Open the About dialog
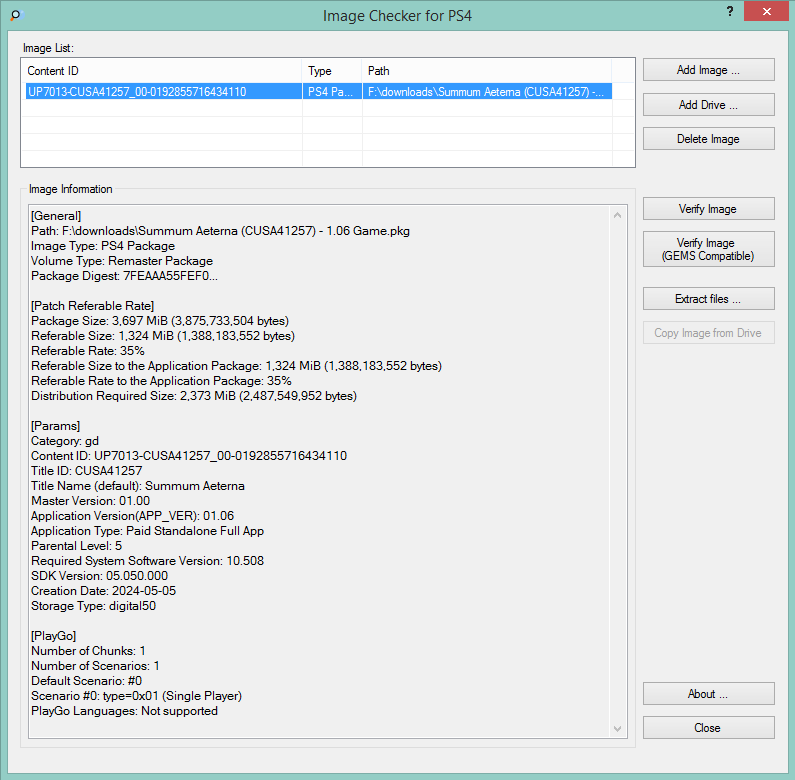Screen dimensions: 795x780 708,694
